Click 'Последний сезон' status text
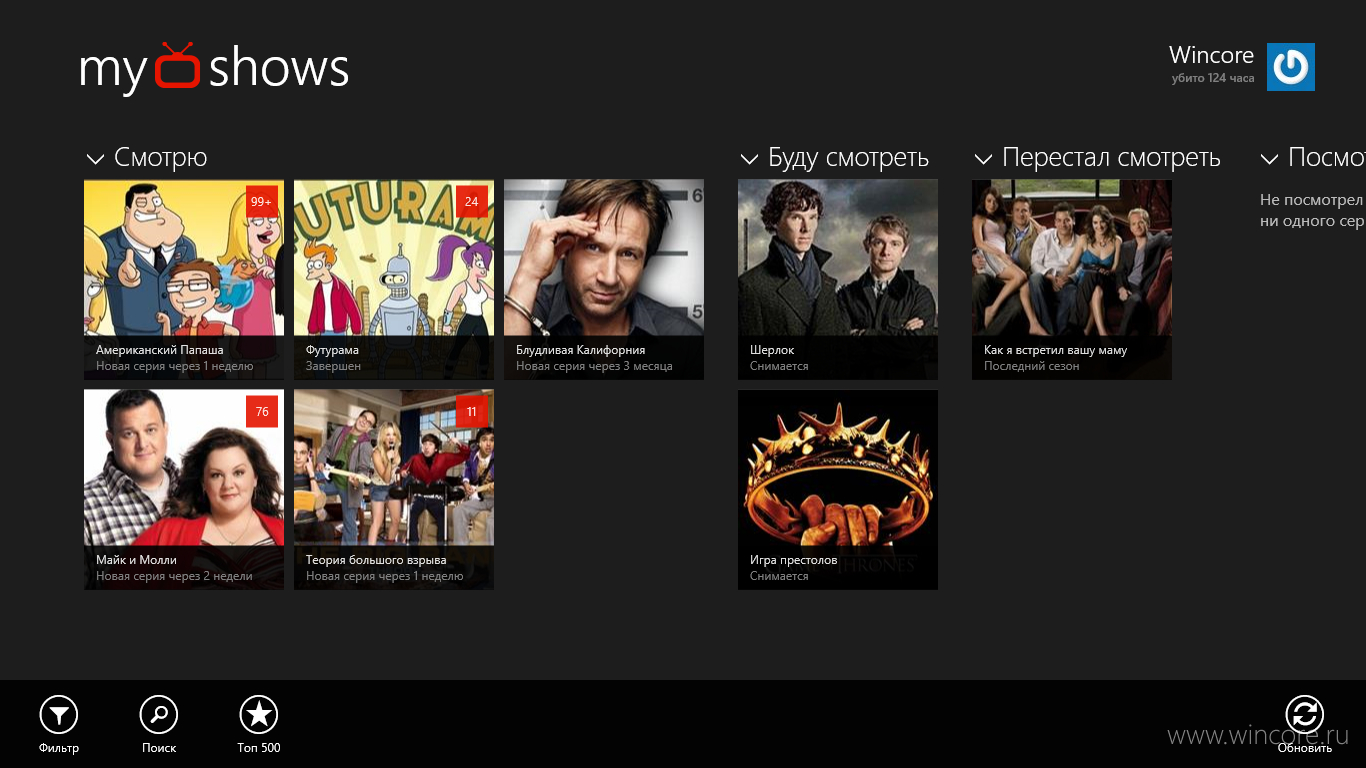This screenshot has width=1366, height=768. pyautogui.click(x=1032, y=366)
